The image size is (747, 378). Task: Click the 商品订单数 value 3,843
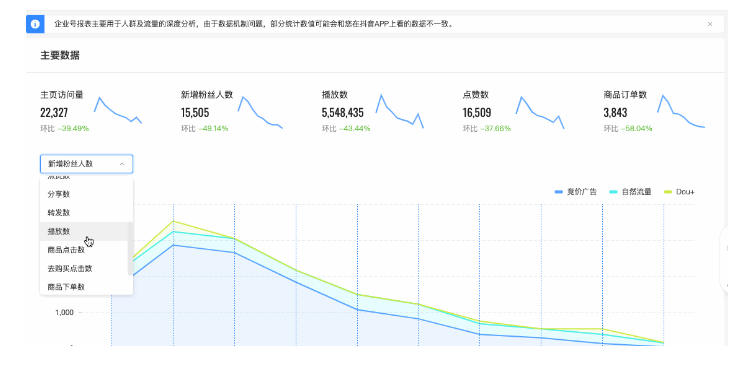click(x=615, y=112)
